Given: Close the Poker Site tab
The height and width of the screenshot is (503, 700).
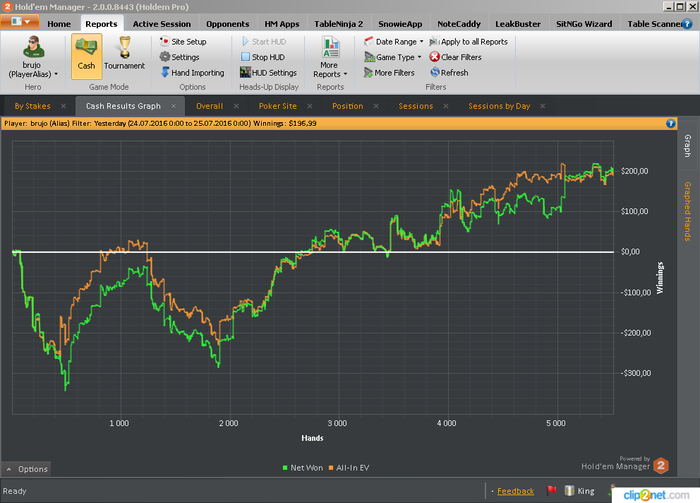Looking at the screenshot, I should coord(310,106).
